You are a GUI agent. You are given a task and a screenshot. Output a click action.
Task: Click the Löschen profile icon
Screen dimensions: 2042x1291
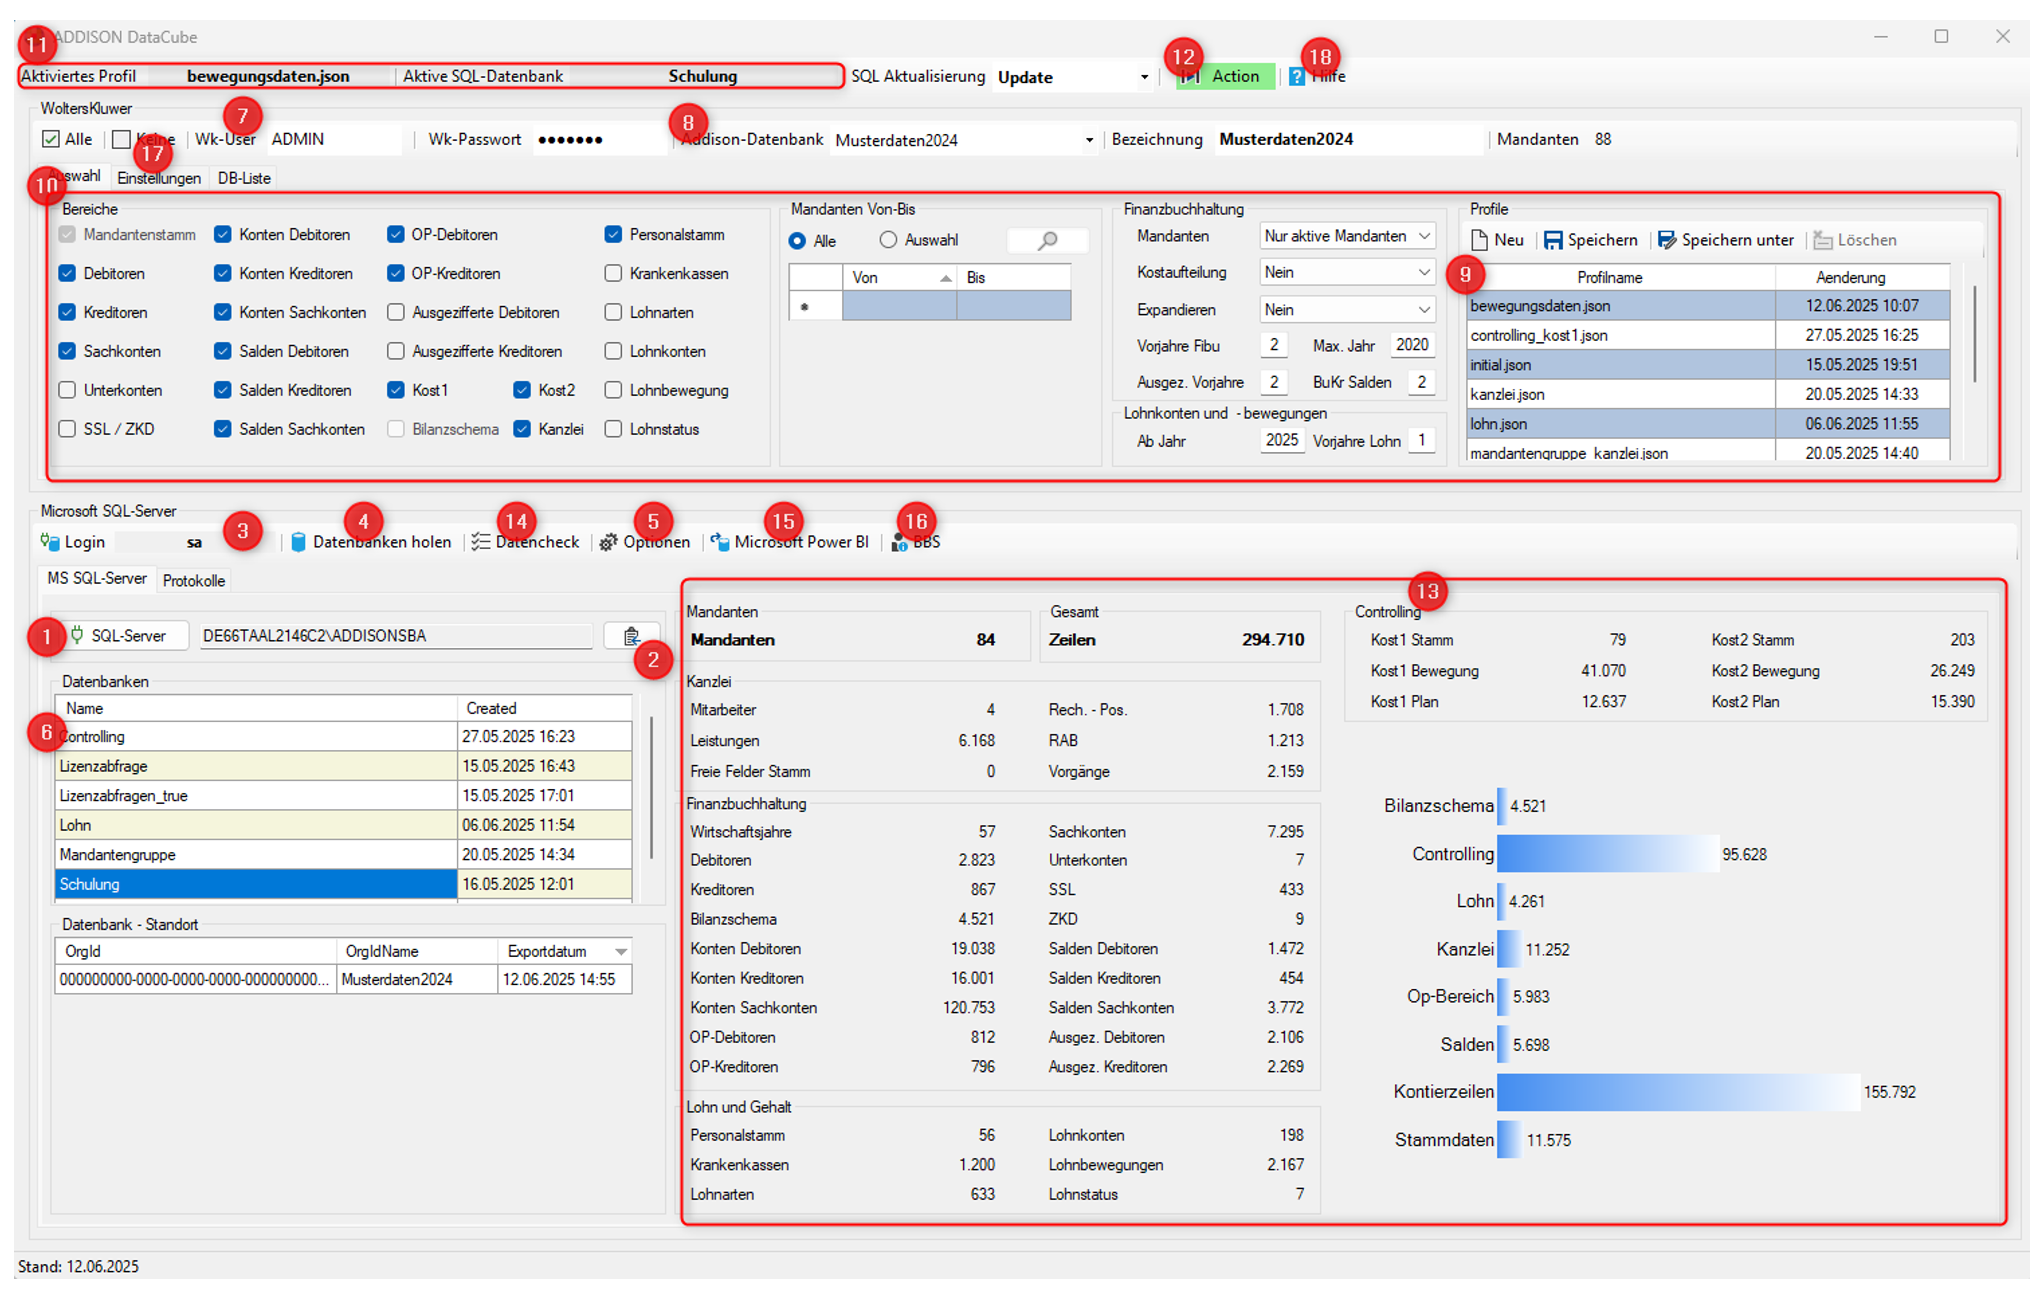(x=1823, y=240)
